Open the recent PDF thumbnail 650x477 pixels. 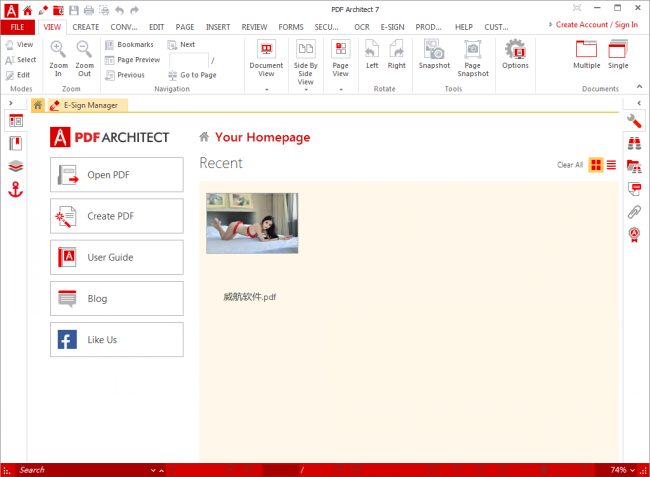(x=252, y=223)
